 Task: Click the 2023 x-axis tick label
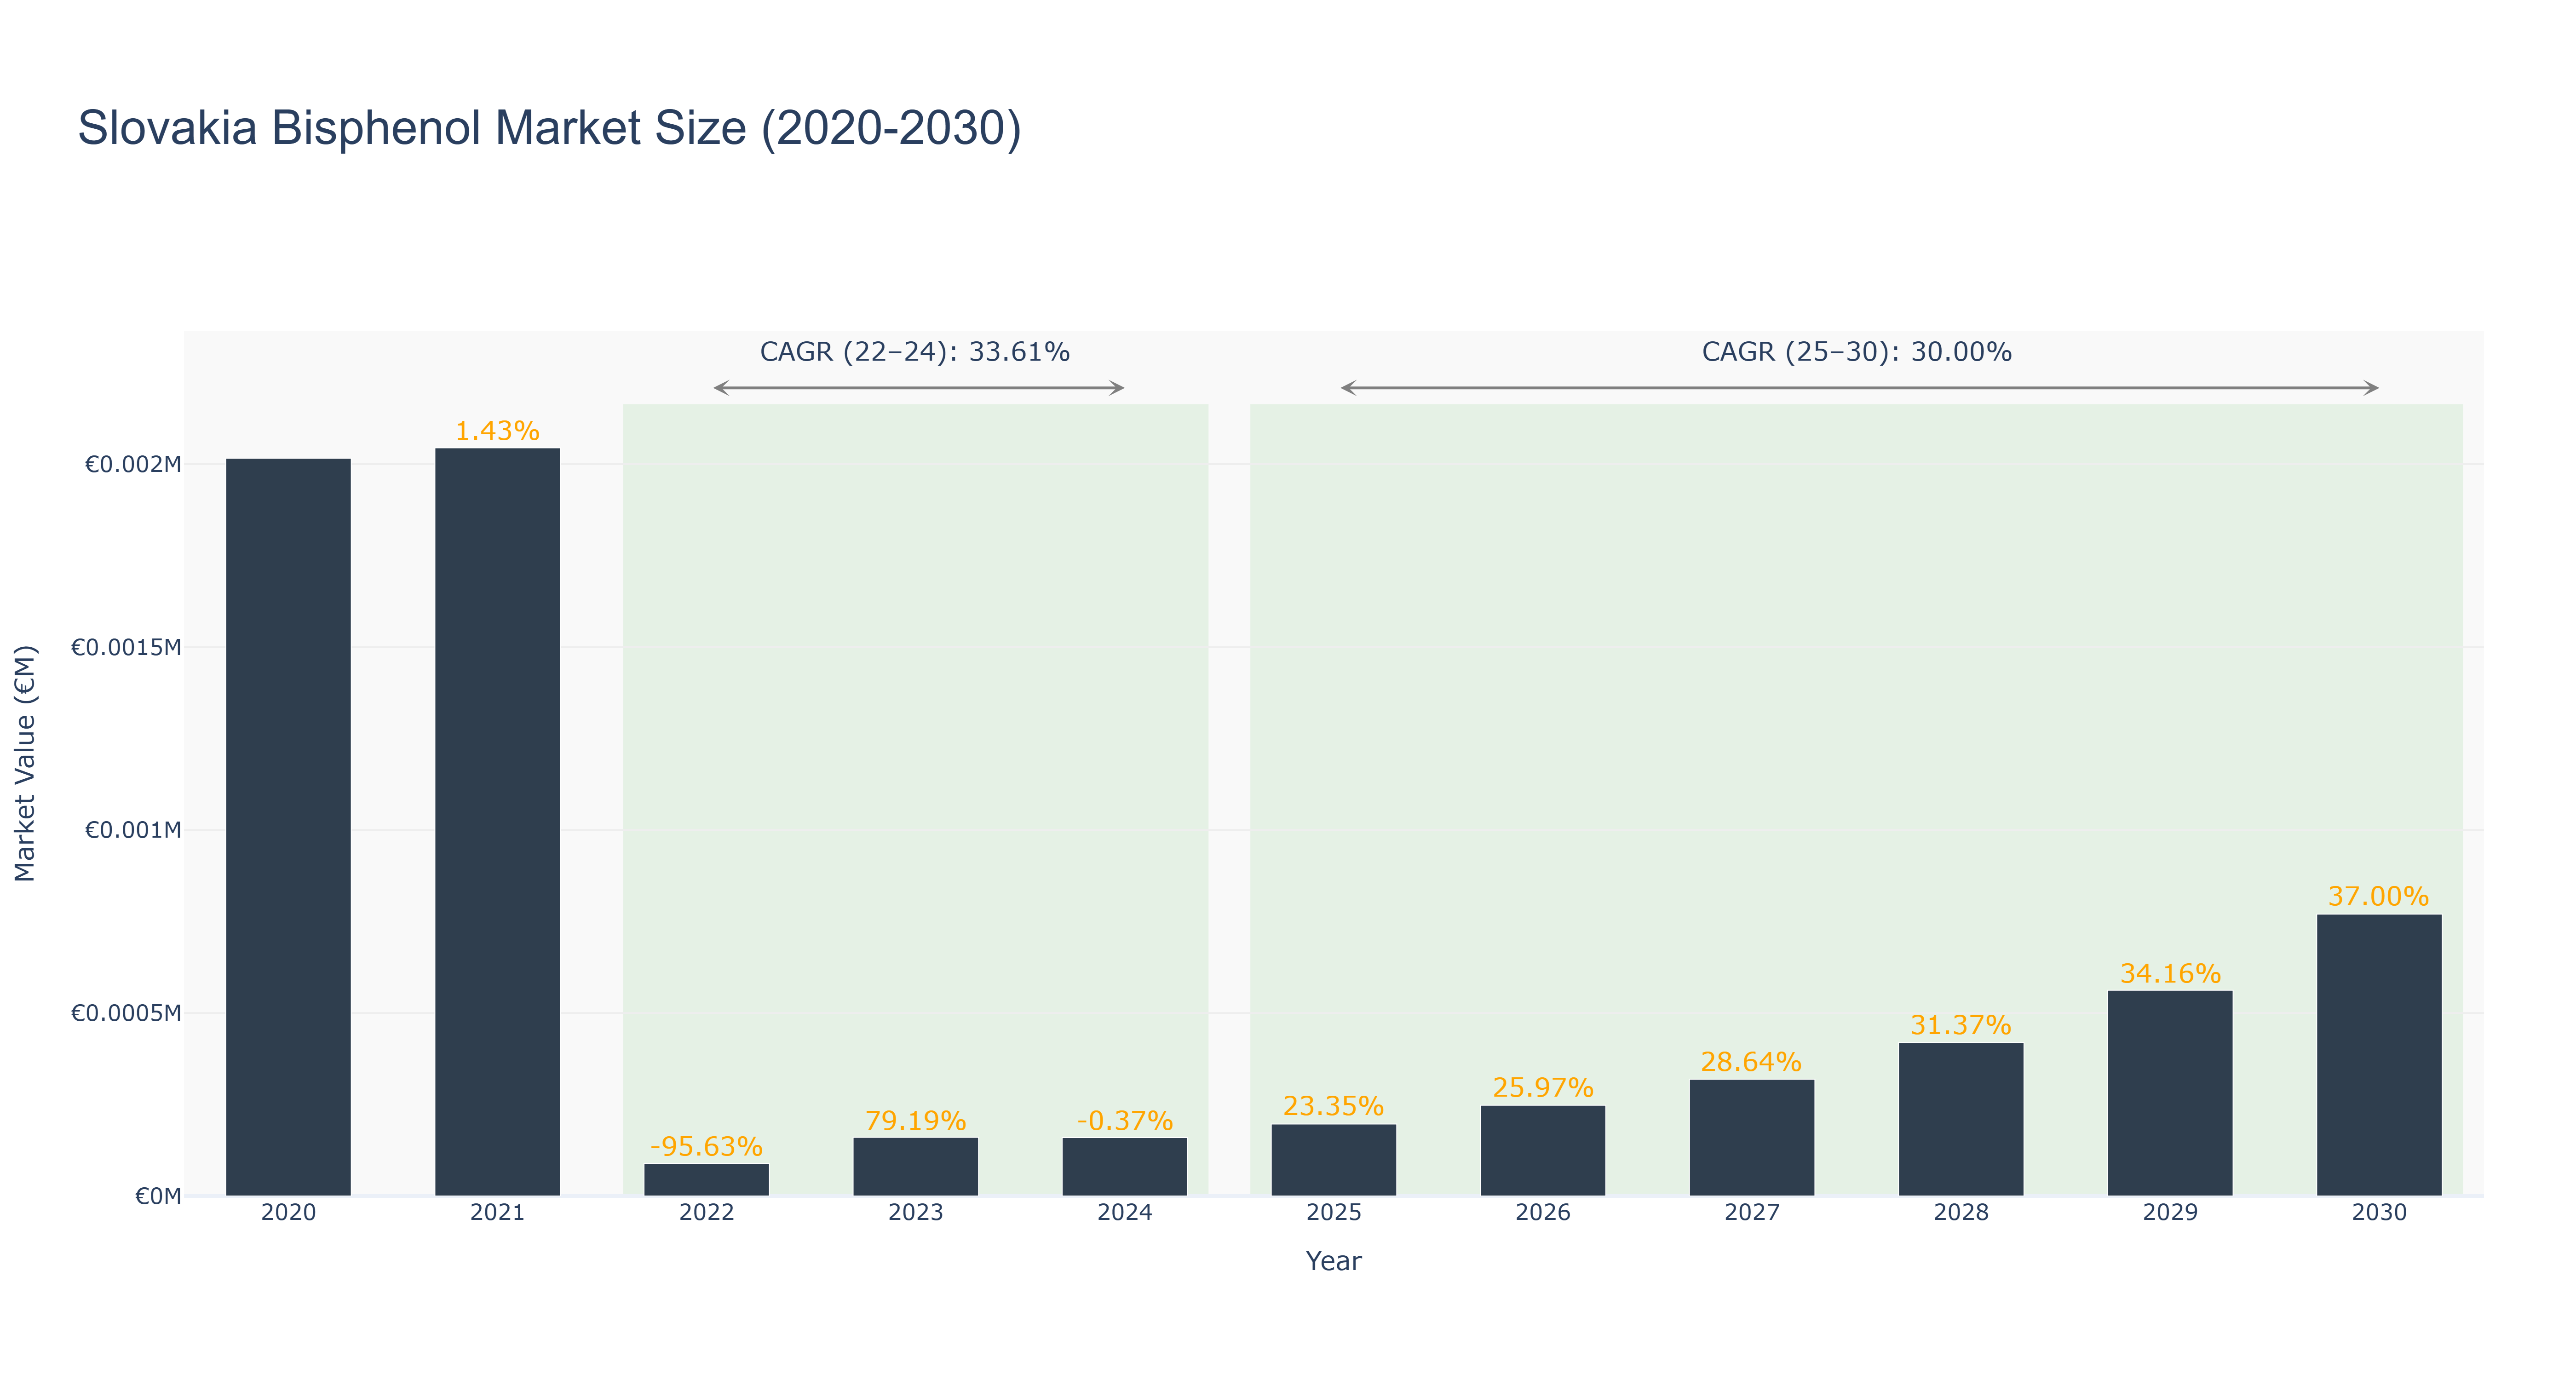coord(915,1212)
